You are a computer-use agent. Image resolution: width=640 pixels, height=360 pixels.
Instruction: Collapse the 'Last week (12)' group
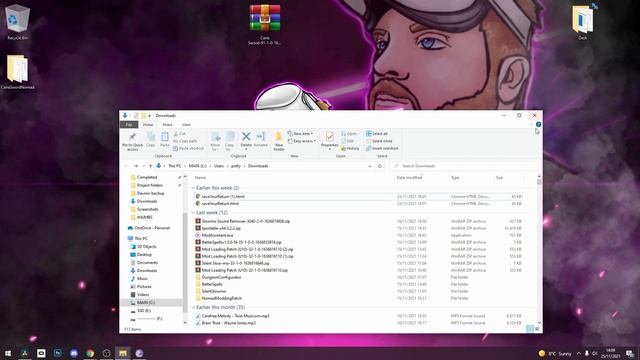[193, 213]
